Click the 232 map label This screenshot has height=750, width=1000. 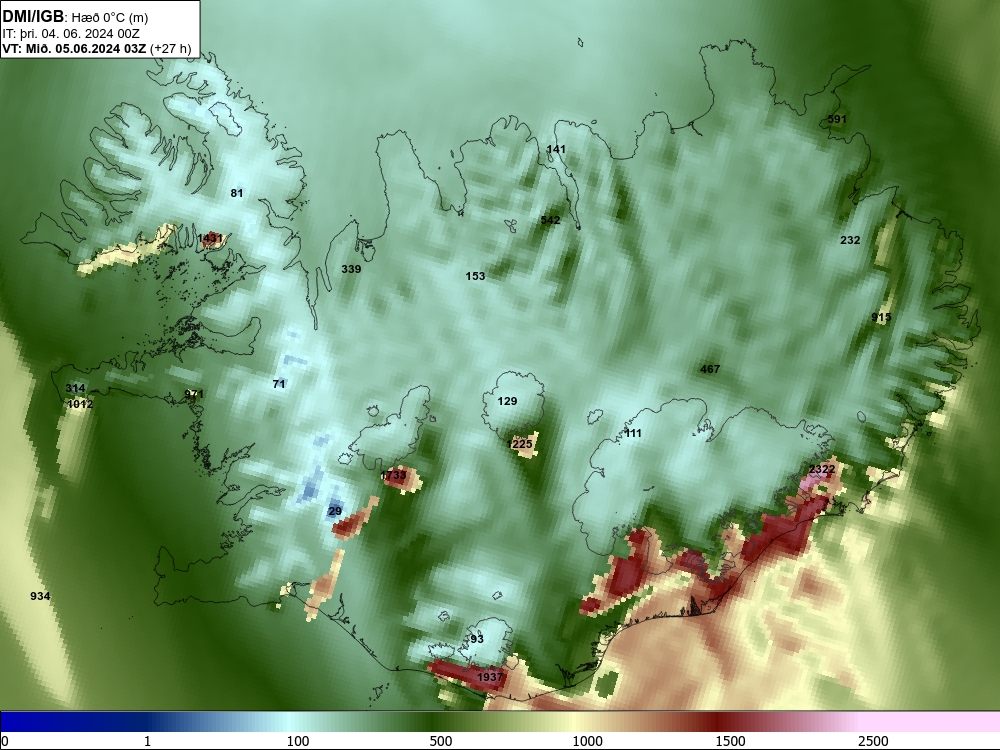coord(850,240)
